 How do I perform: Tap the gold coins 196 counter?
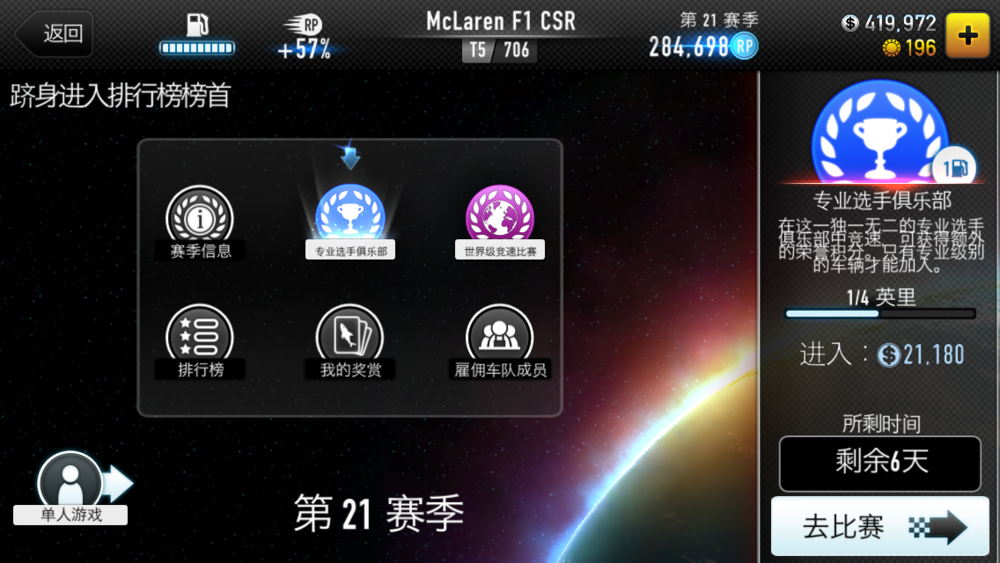(x=909, y=48)
